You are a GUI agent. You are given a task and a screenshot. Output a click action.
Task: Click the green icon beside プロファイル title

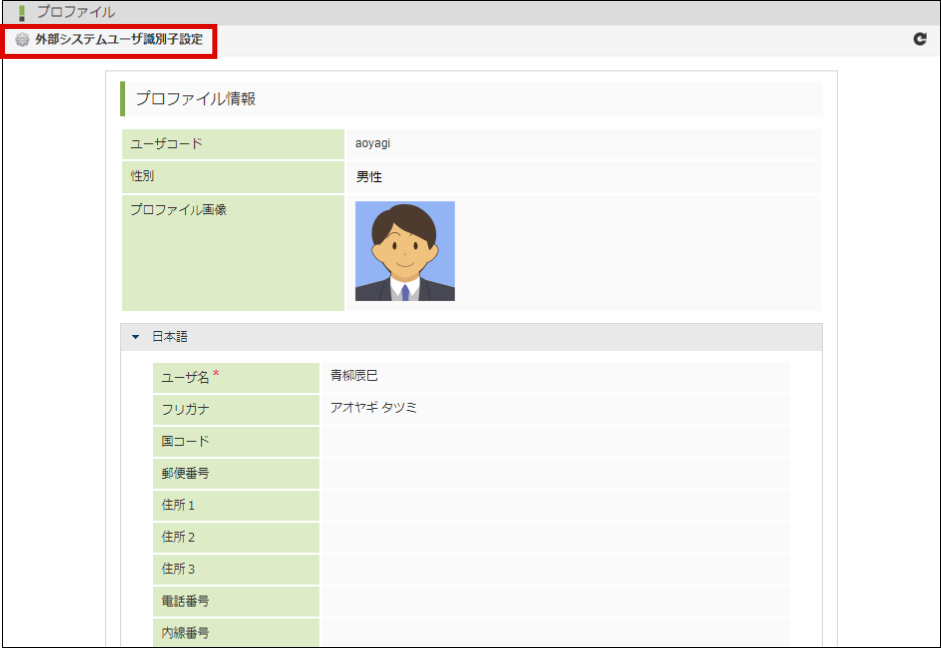click(x=22, y=13)
